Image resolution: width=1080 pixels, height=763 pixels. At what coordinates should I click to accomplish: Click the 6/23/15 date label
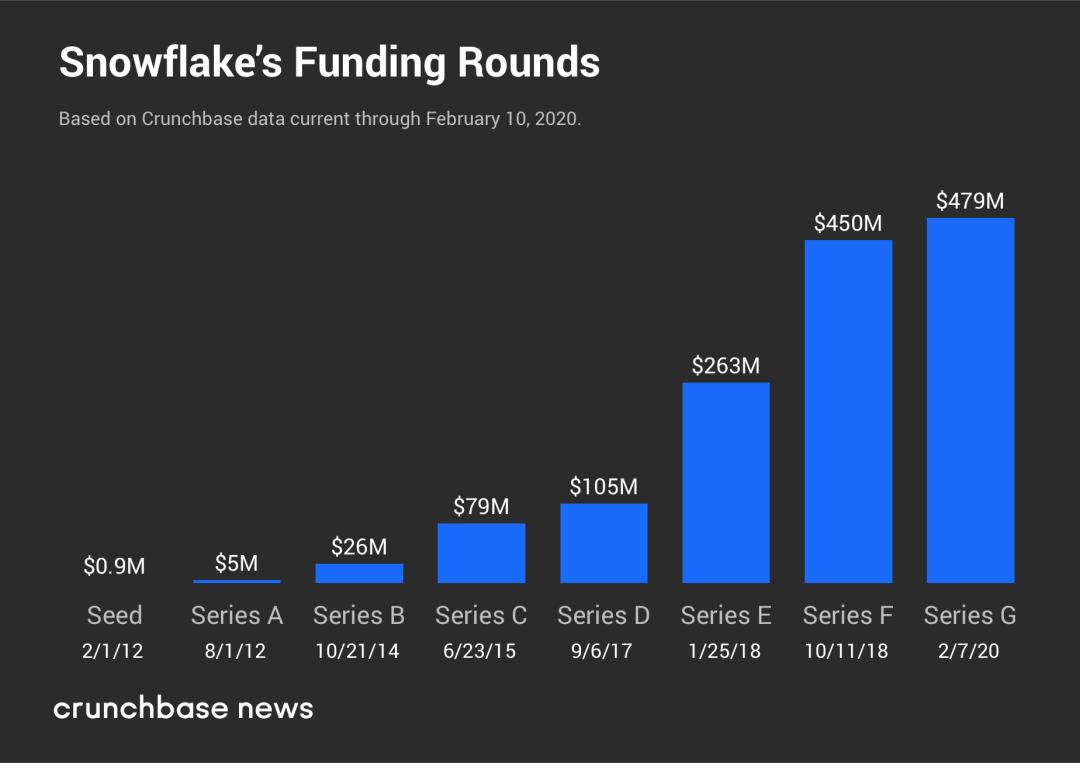(479, 651)
